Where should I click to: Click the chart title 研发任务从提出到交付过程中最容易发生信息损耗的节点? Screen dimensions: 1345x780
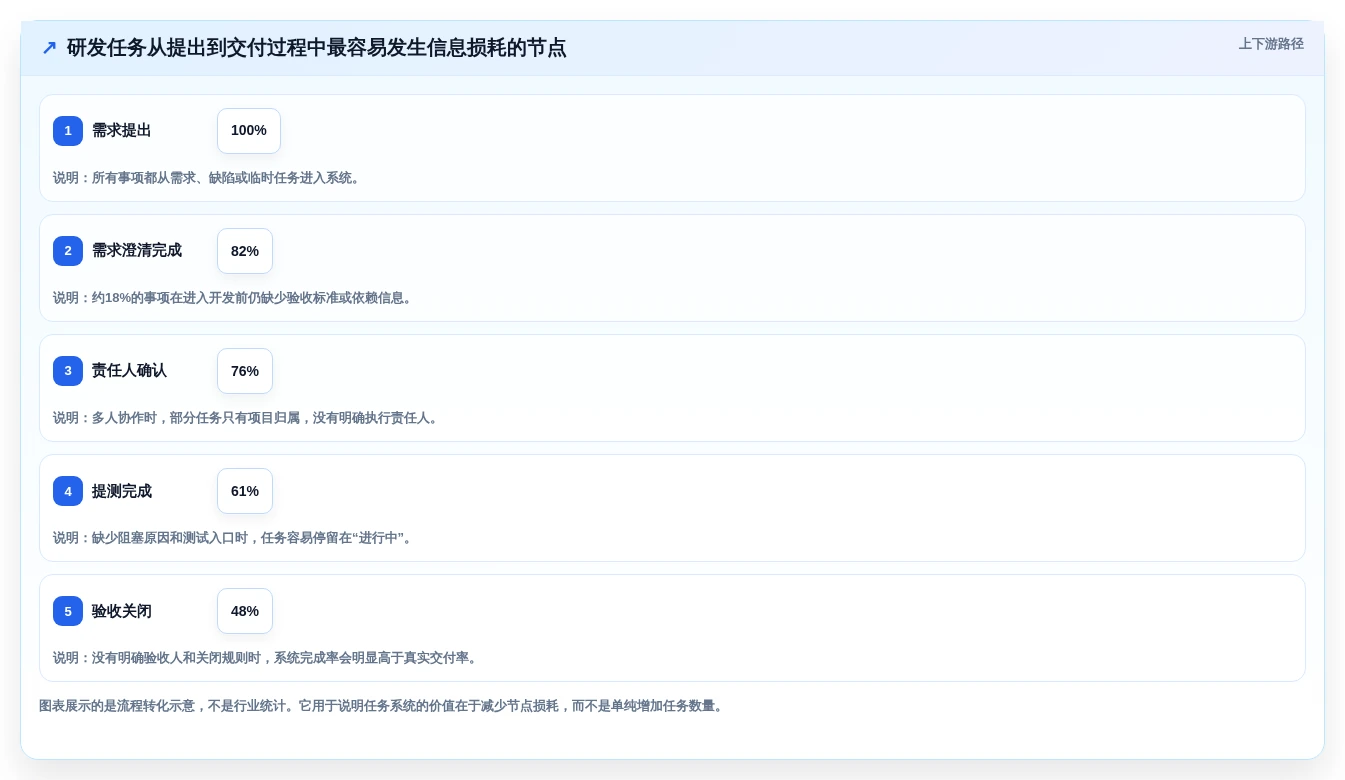[317, 48]
